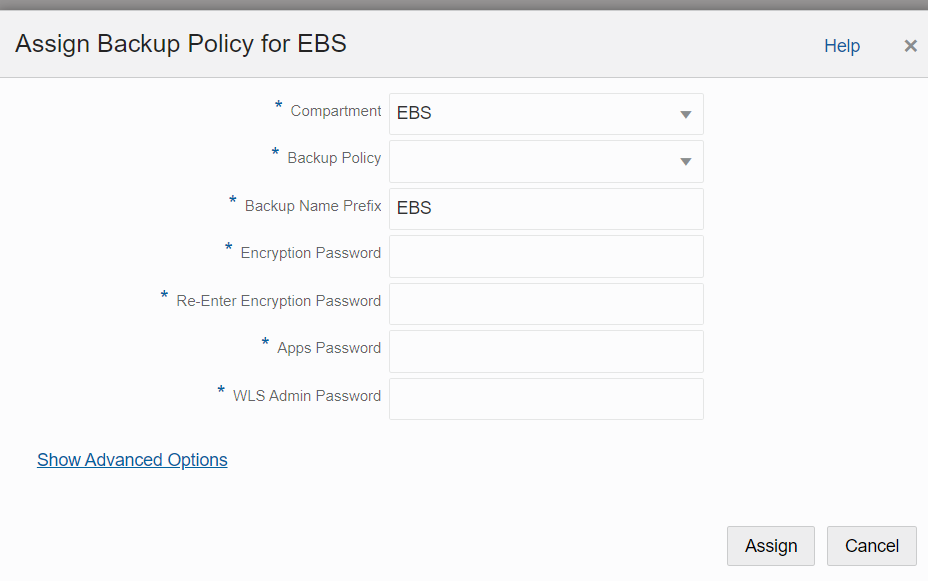928x581 pixels.
Task: Select the Compartment field showing EBS
Action: click(546, 114)
